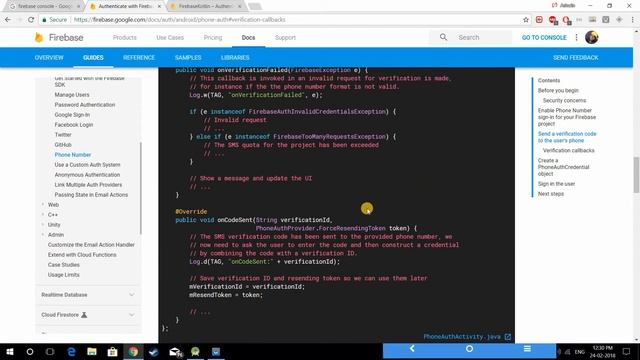
Task: Bookmark this page with the star icon
Action: click(526, 20)
